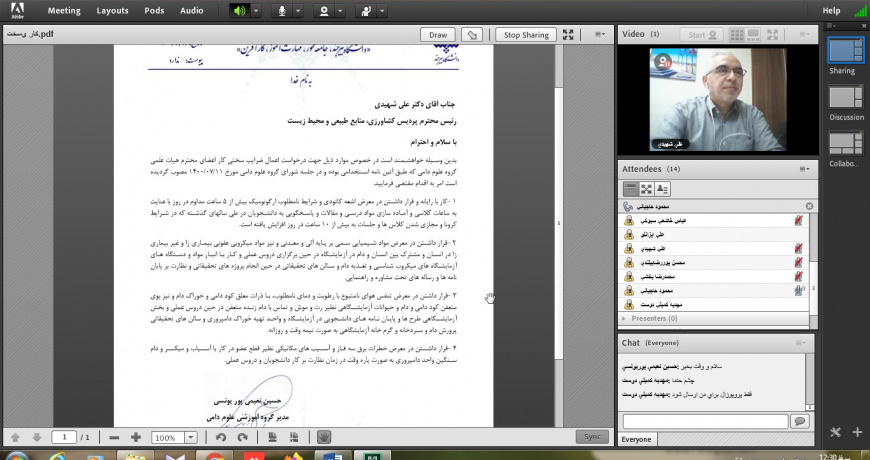This screenshot has height=460, width=870.
Task: Click the Sync button
Action: [592, 437]
